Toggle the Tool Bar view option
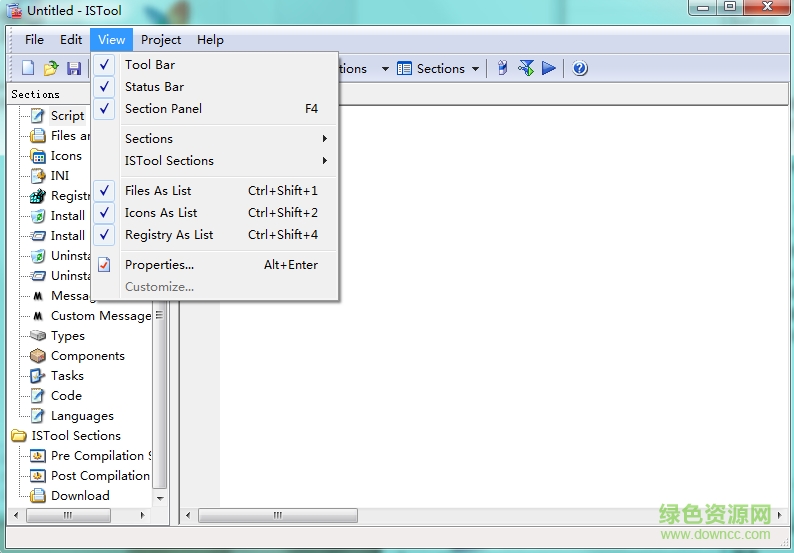The width and height of the screenshot is (794, 553). click(216, 65)
